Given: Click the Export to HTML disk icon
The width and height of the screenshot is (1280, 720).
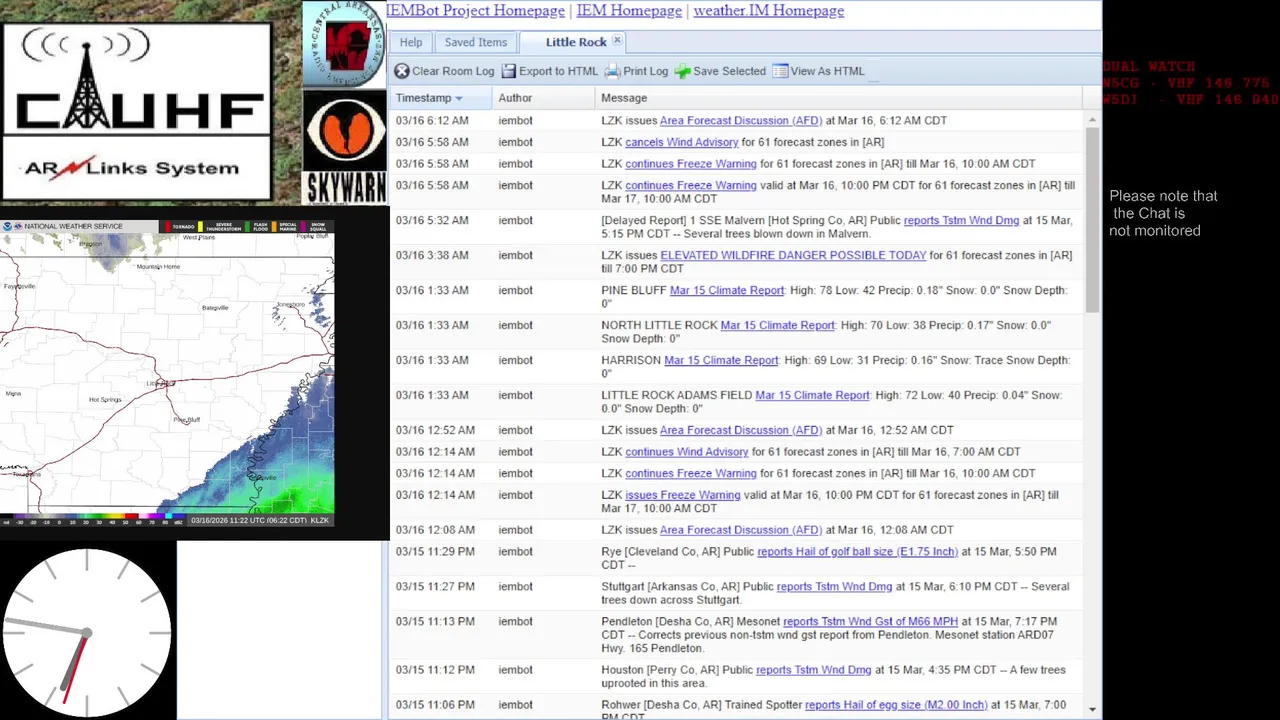Looking at the screenshot, I should [x=509, y=71].
